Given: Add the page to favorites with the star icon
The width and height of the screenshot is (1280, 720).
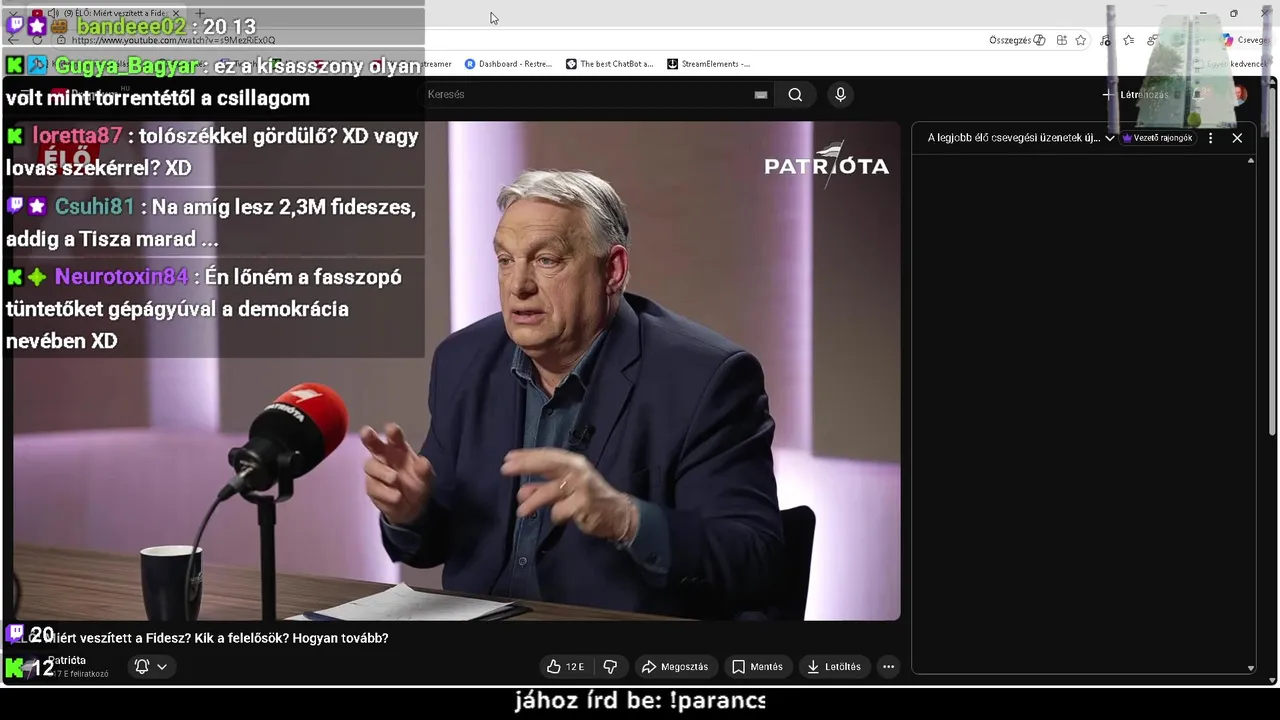Looking at the screenshot, I should 1081,40.
